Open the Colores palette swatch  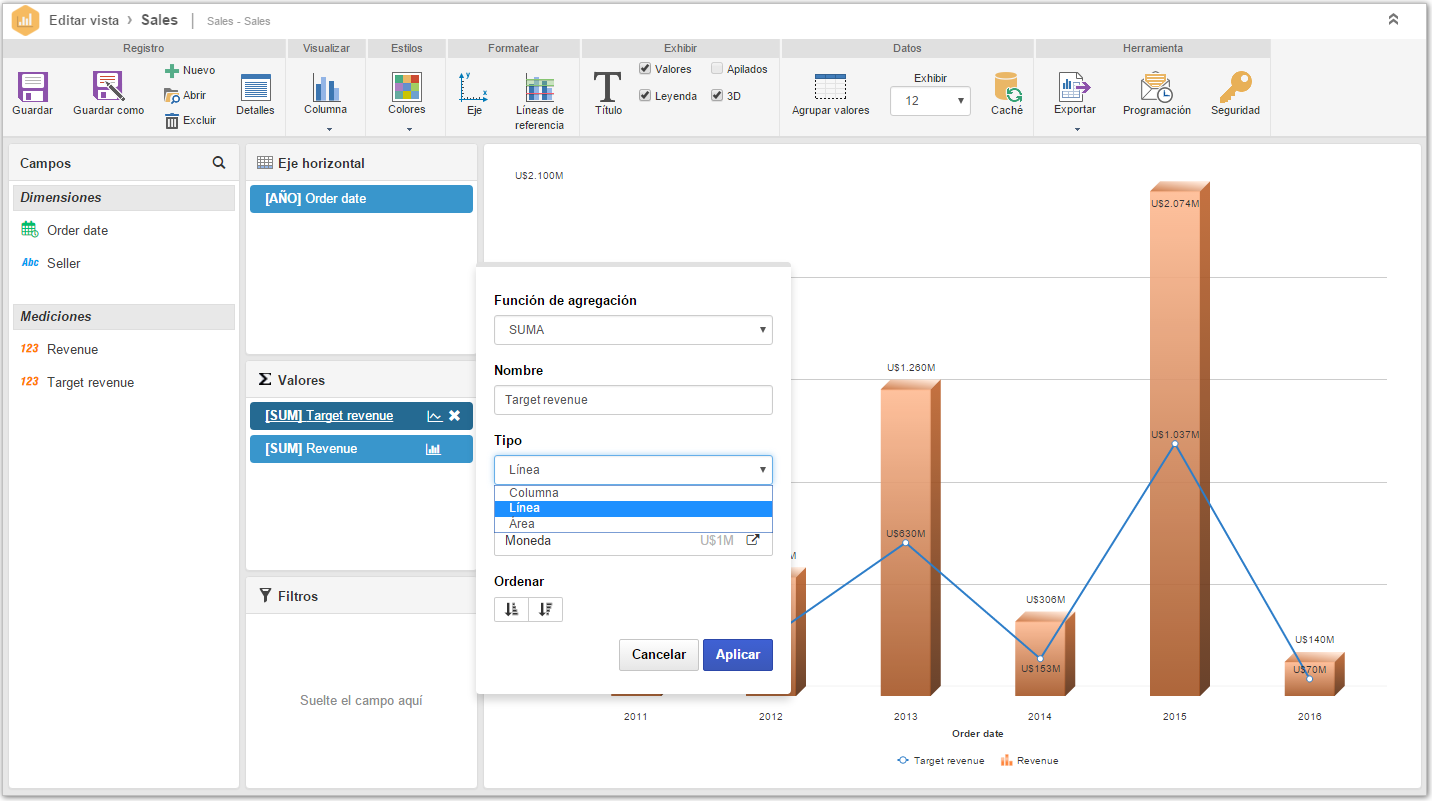pyautogui.click(x=407, y=87)
